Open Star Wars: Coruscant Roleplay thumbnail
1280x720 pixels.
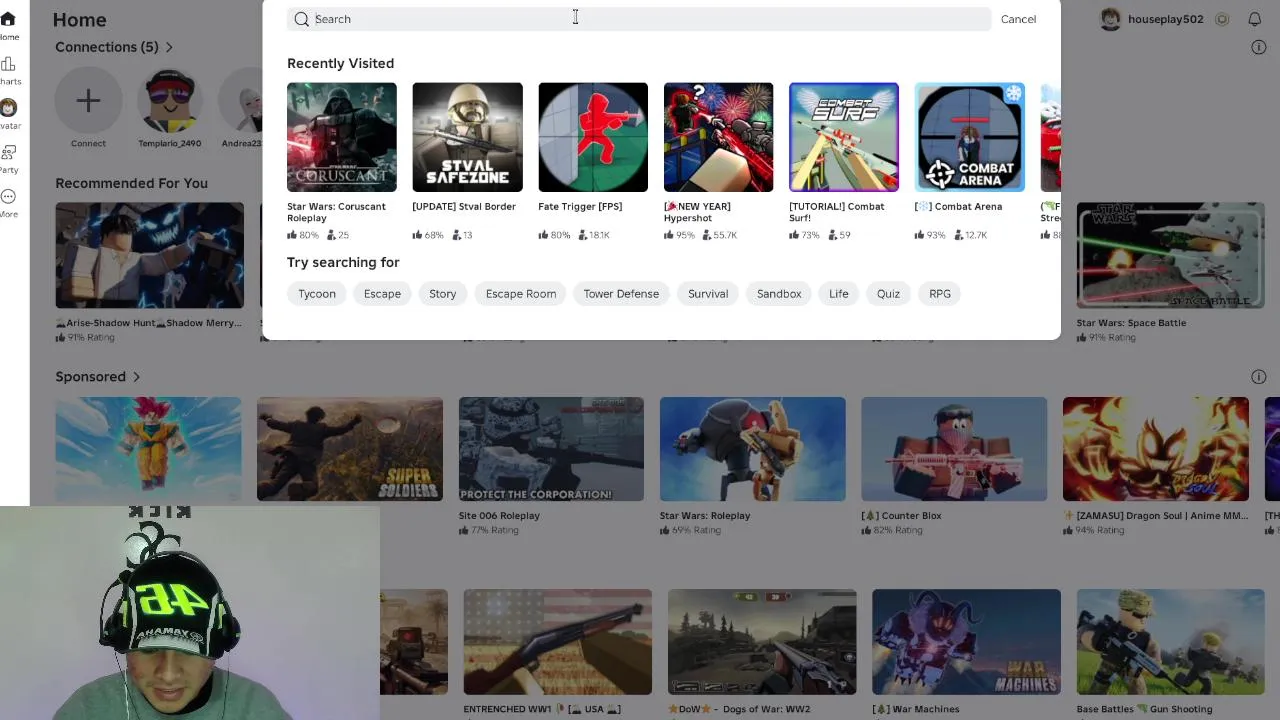click(x=342, y=137)
